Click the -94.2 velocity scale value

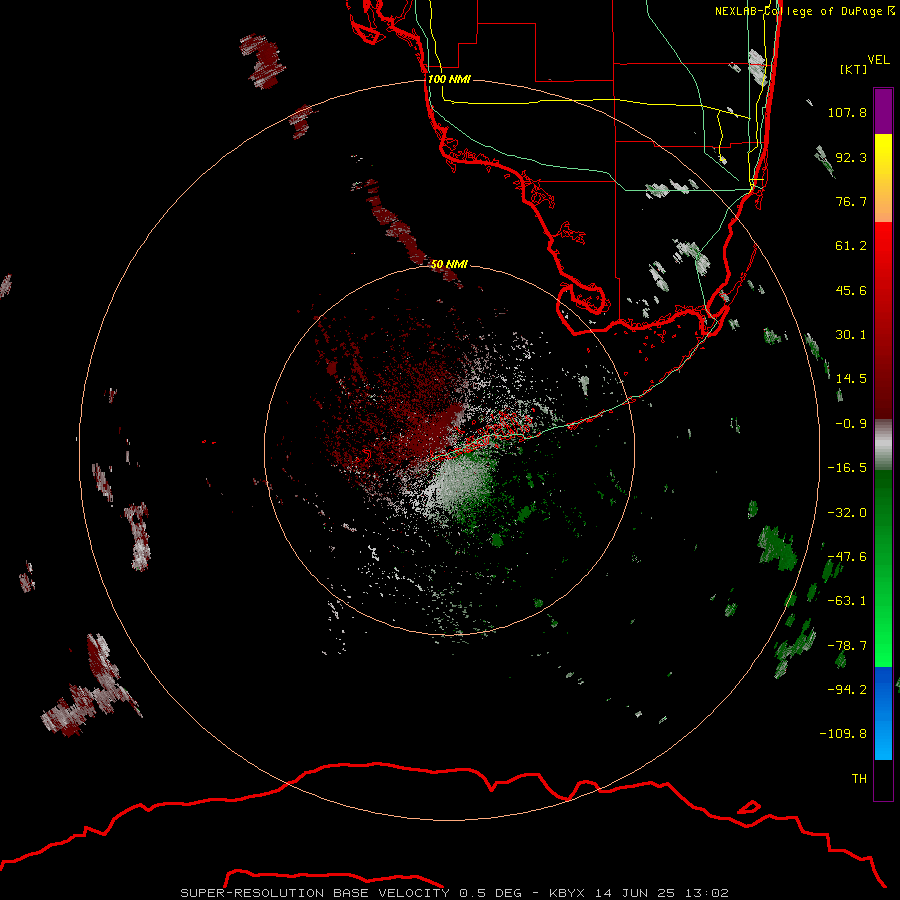847,689
